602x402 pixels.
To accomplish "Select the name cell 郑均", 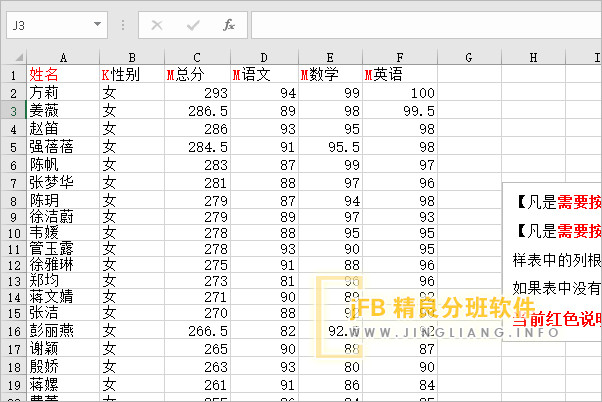I will click(x=63, y=281).
